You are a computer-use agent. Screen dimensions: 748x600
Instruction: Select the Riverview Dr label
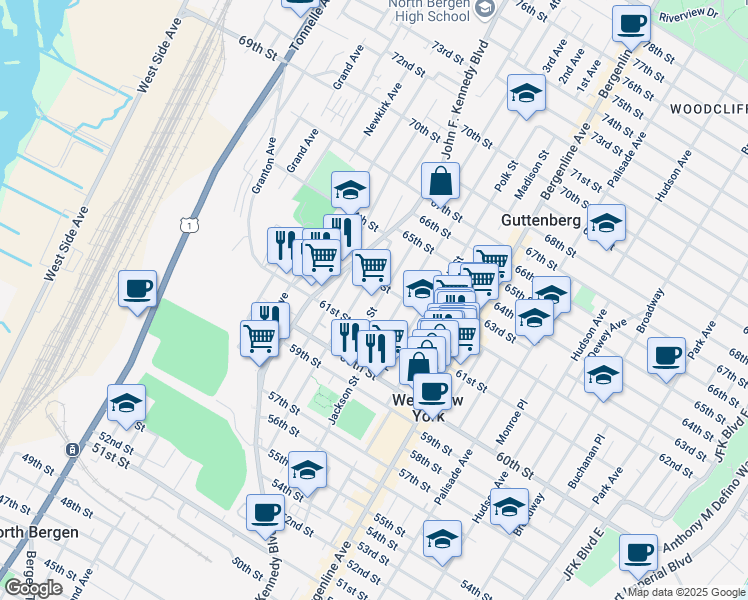point(688,14)
